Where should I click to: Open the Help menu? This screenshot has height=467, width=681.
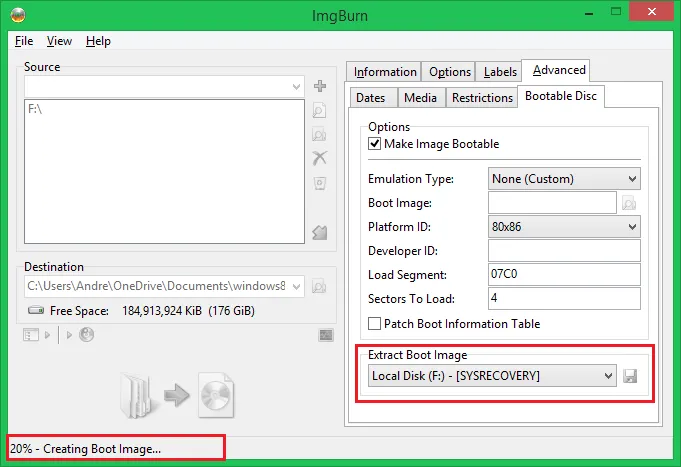(x=98, y=41)
